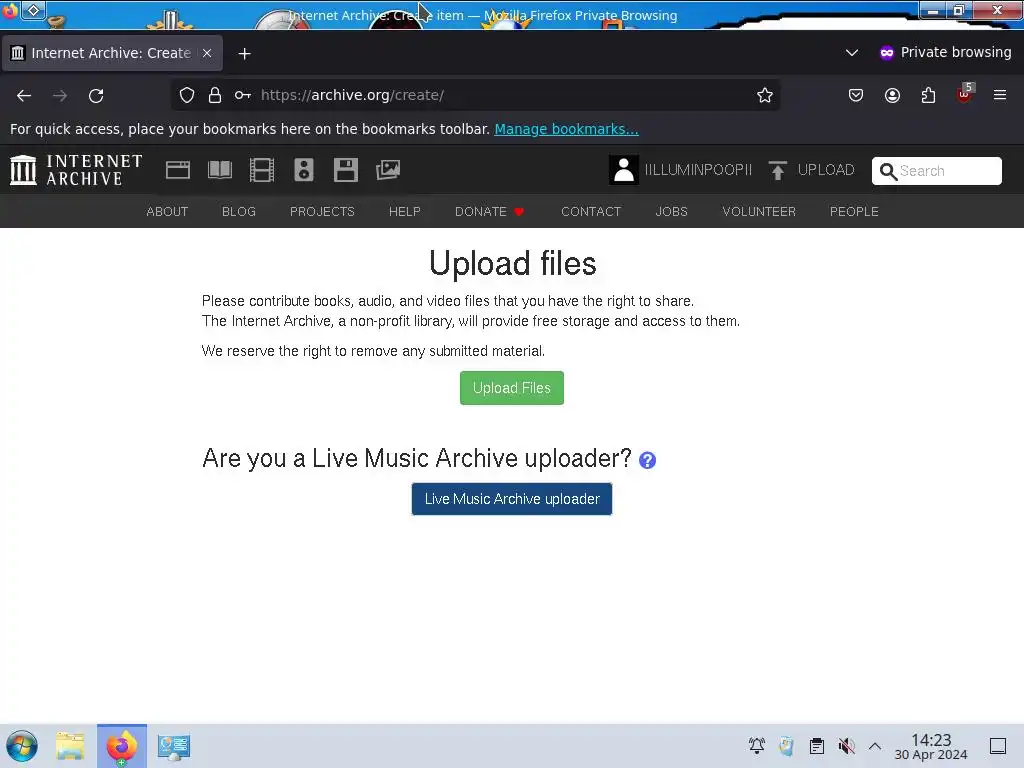Open the ABOUT menu item
Image resolution: width=1024 pixels, height=768 pixels.
167,212
